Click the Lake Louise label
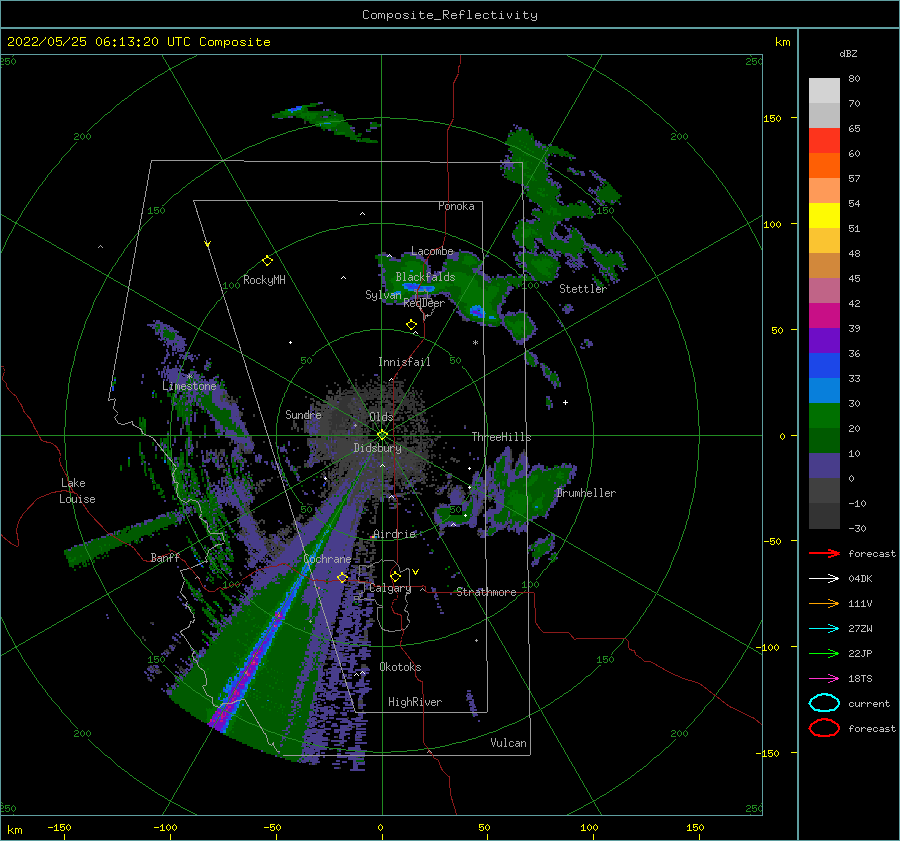Screen dimensions: 900x841 click(78, 491)
